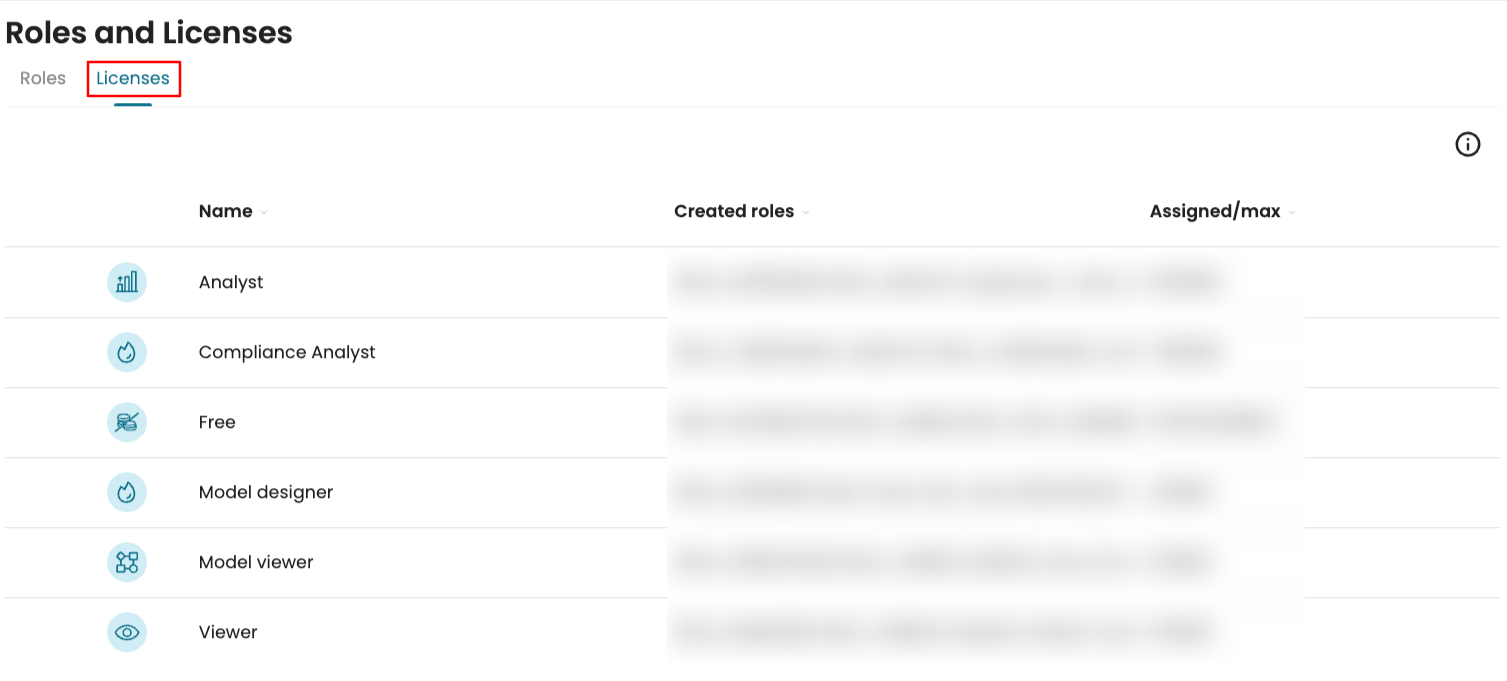
Task: Sort by Name column arrow
Action: [x=264, y=213]
